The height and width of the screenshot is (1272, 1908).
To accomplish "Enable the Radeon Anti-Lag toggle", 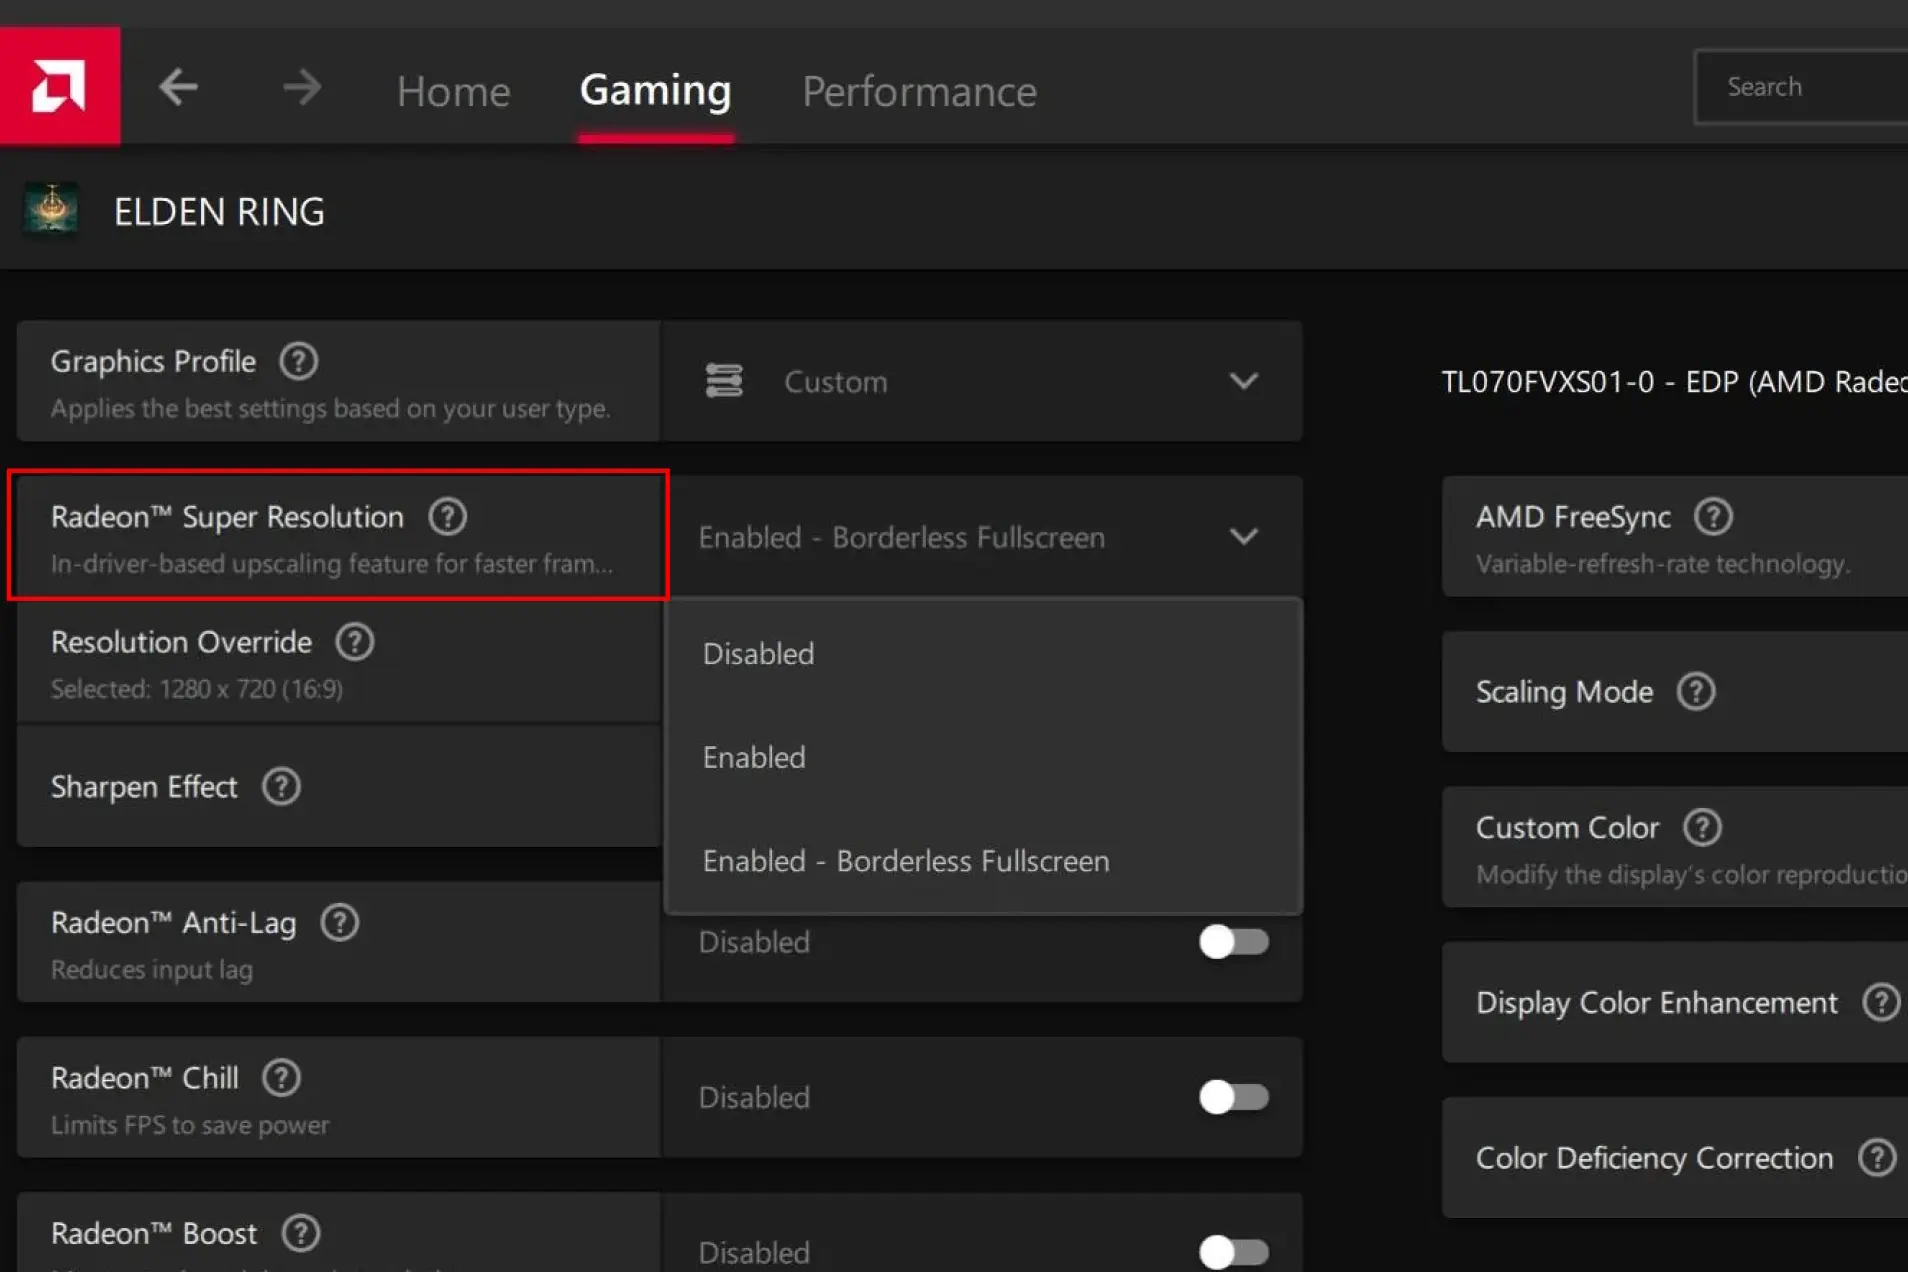I will pyautogui.click(x=1233, y=942).
